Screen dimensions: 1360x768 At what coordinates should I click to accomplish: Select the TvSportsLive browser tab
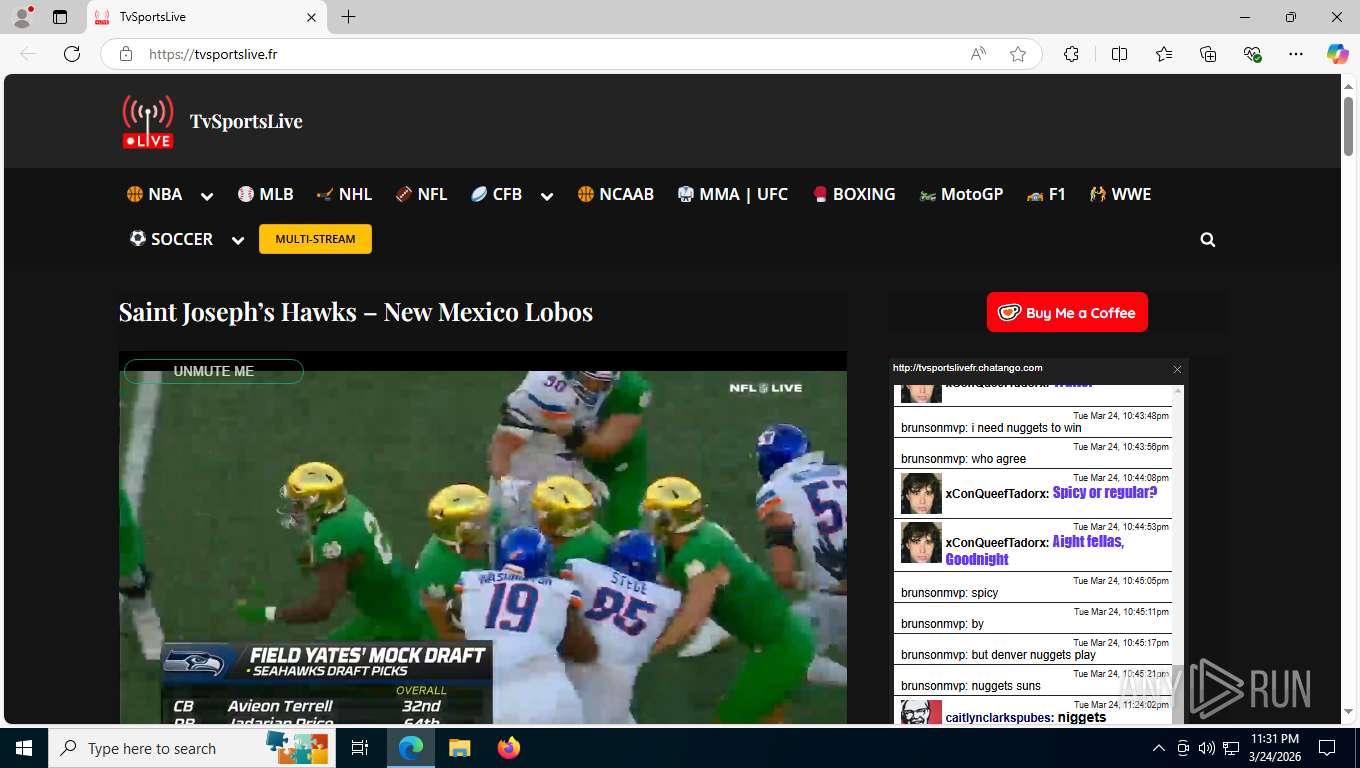(207, 17)
